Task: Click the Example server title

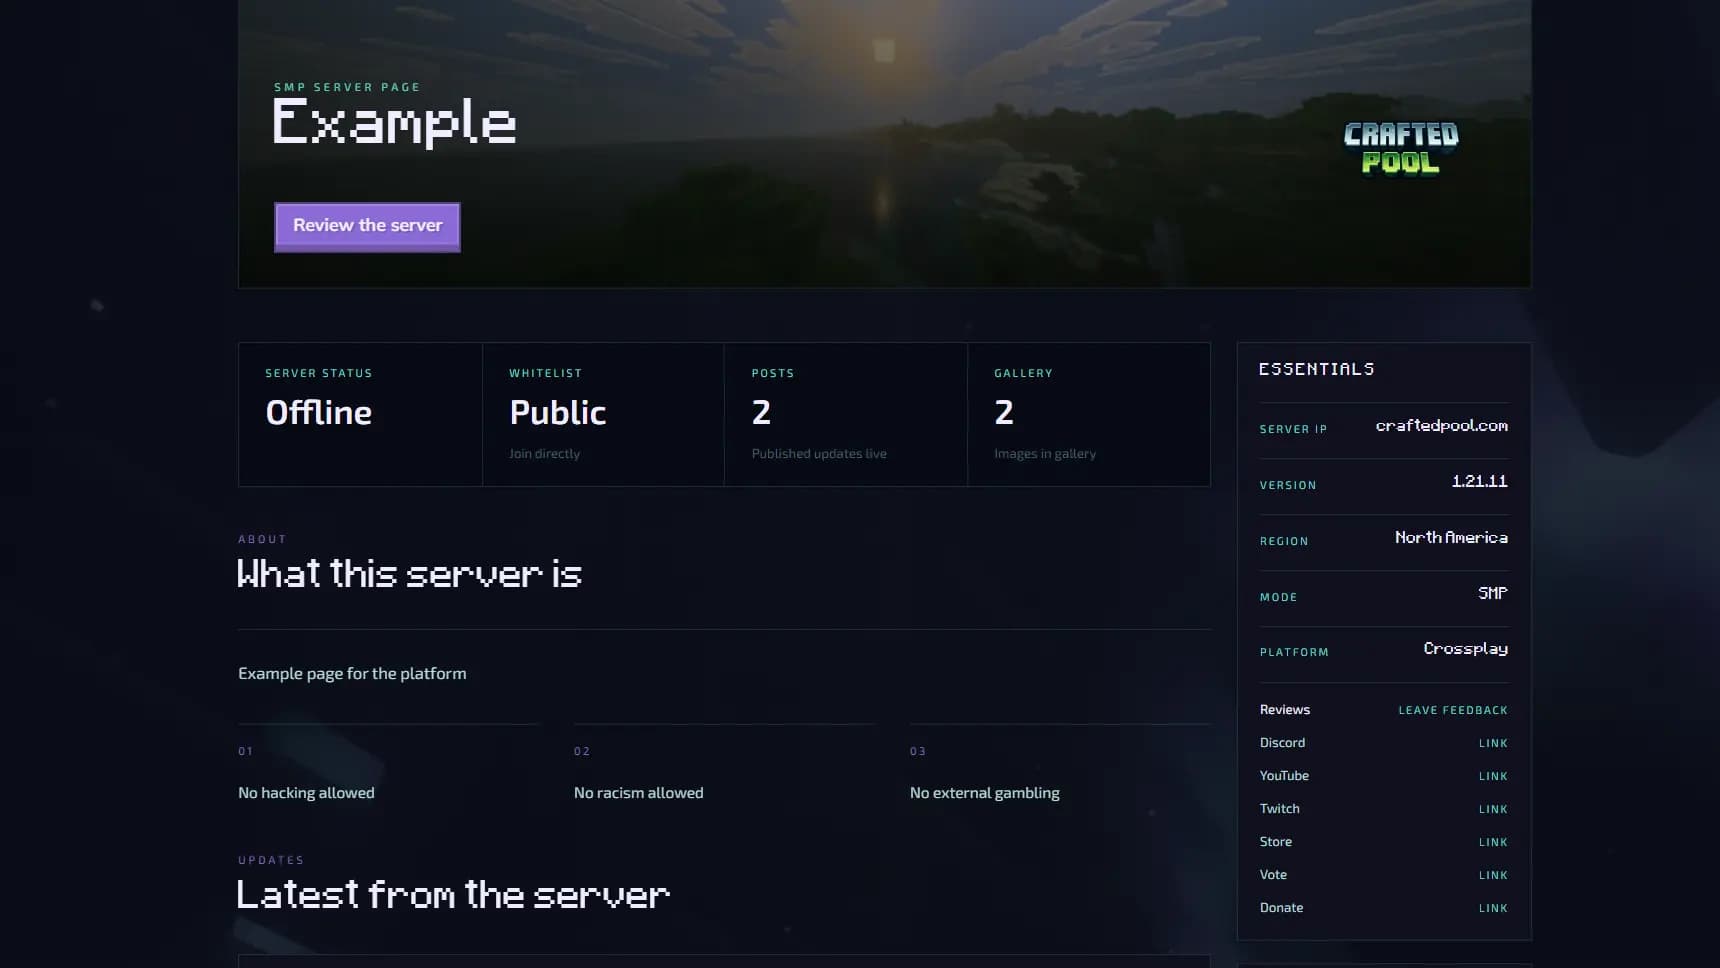Action: pyautogui.click(x=394, y=123)
